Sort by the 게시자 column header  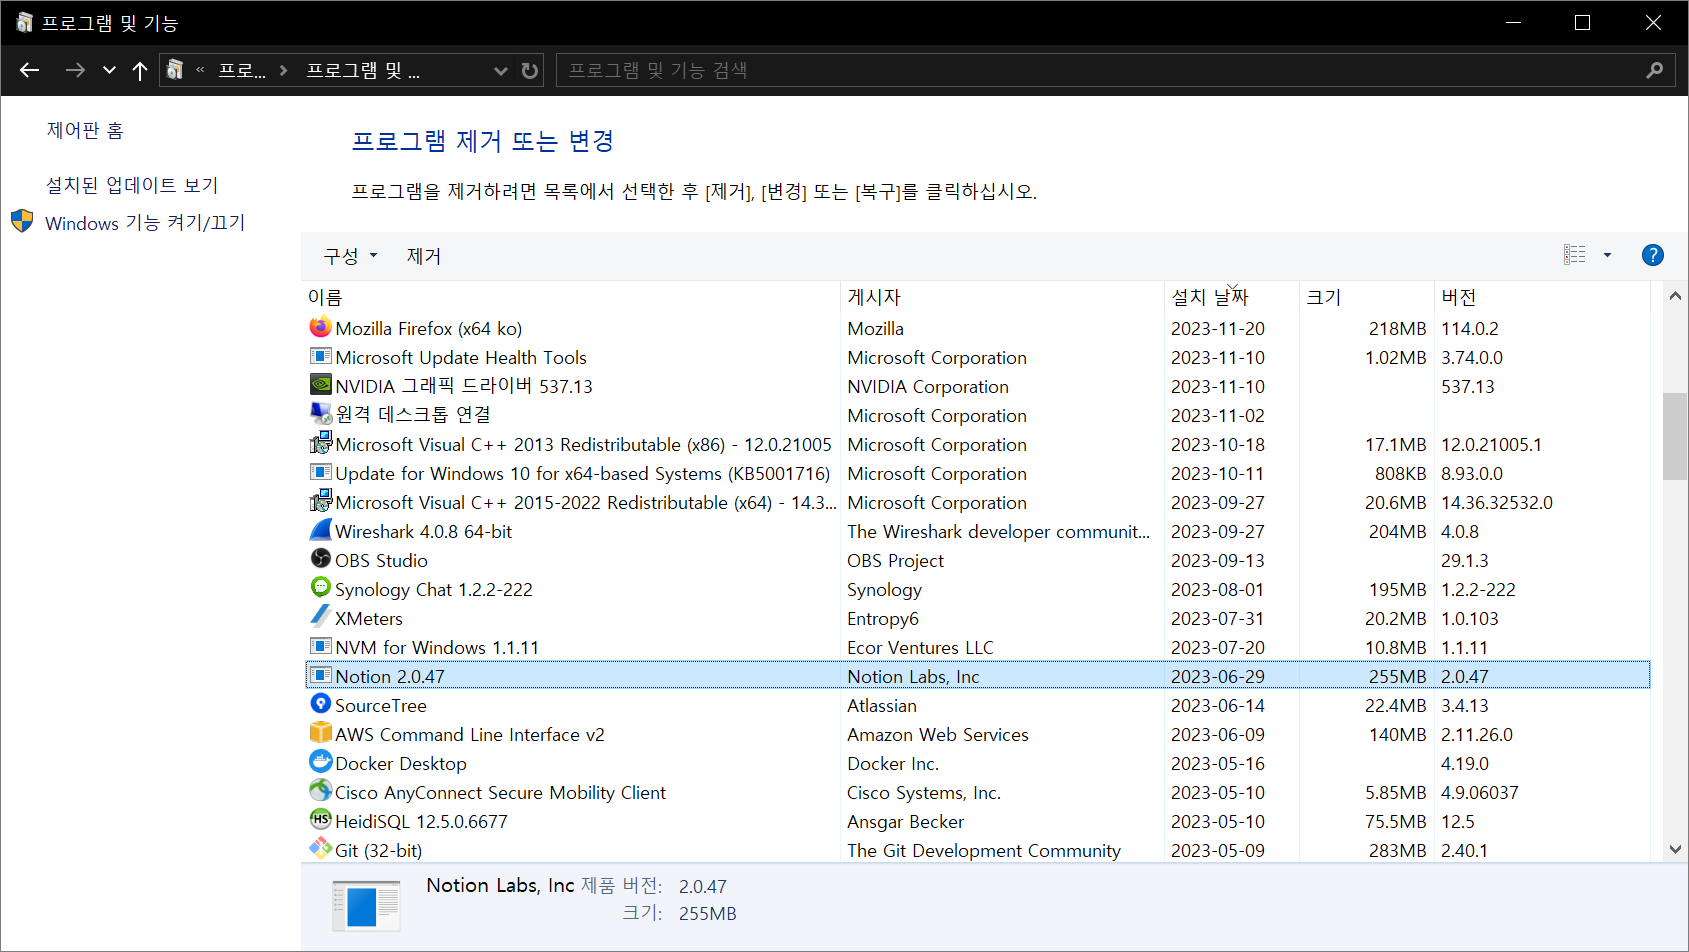click(1003, 297)
